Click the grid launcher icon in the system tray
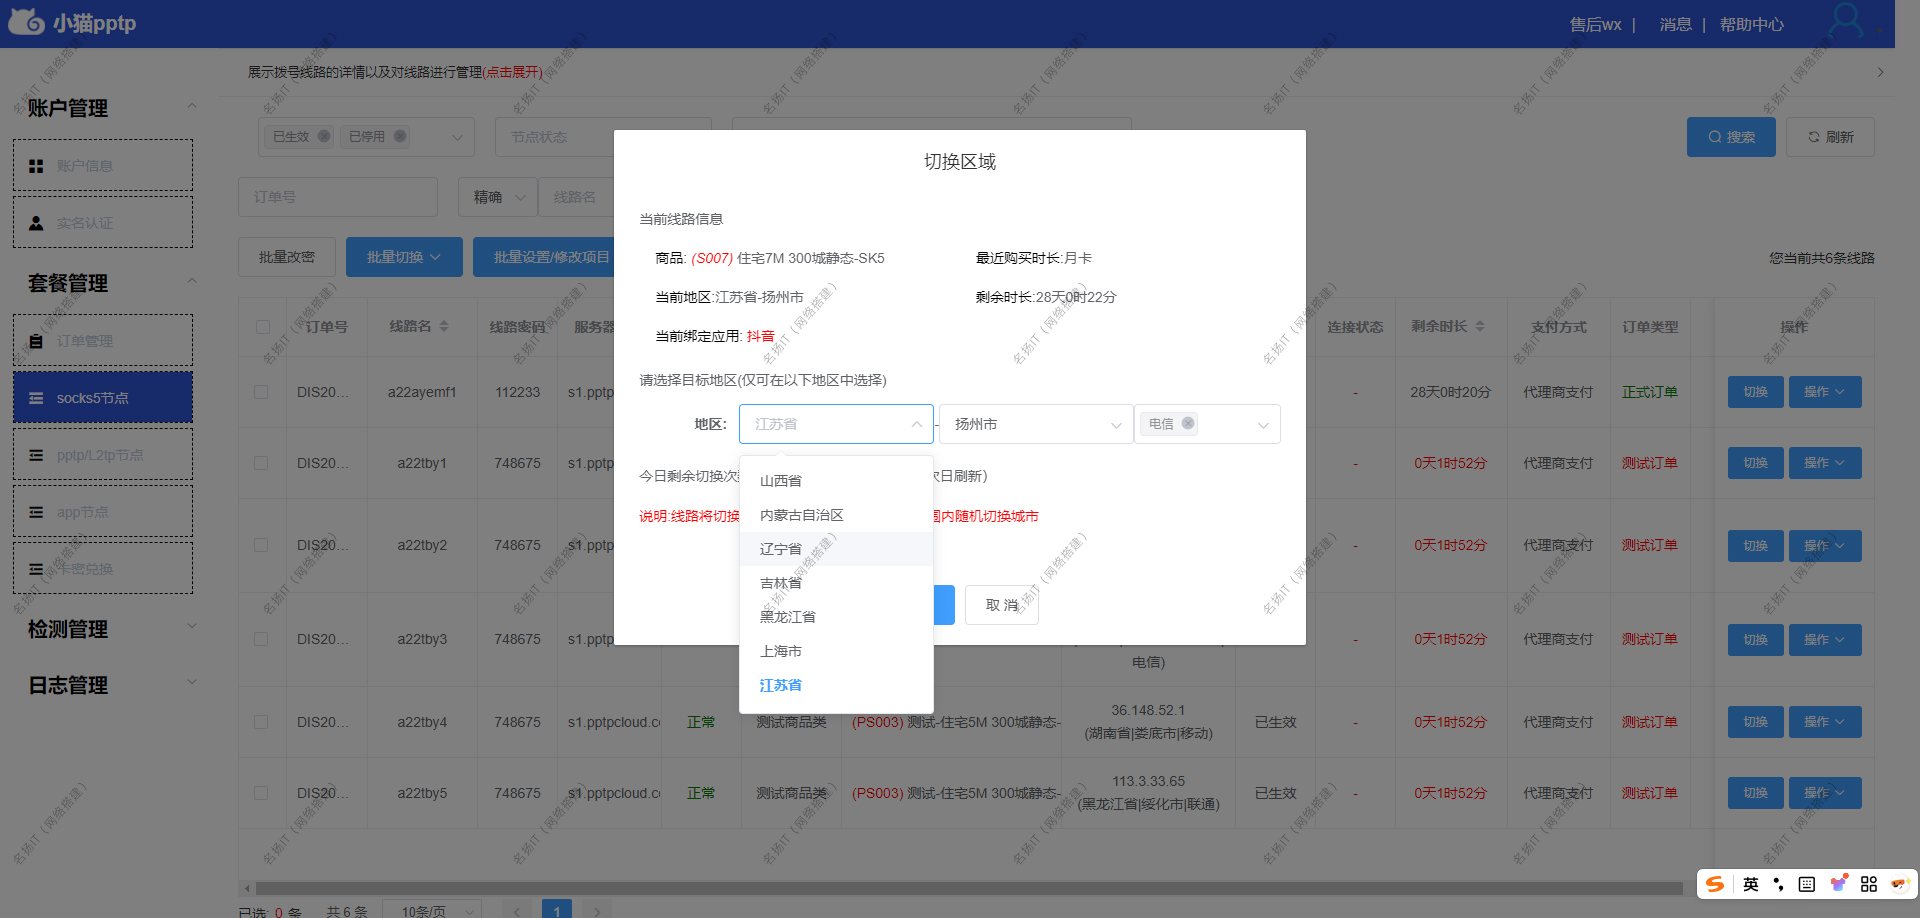The image size is (1920, 918). pyautogui.click(x=1868, y=884)
